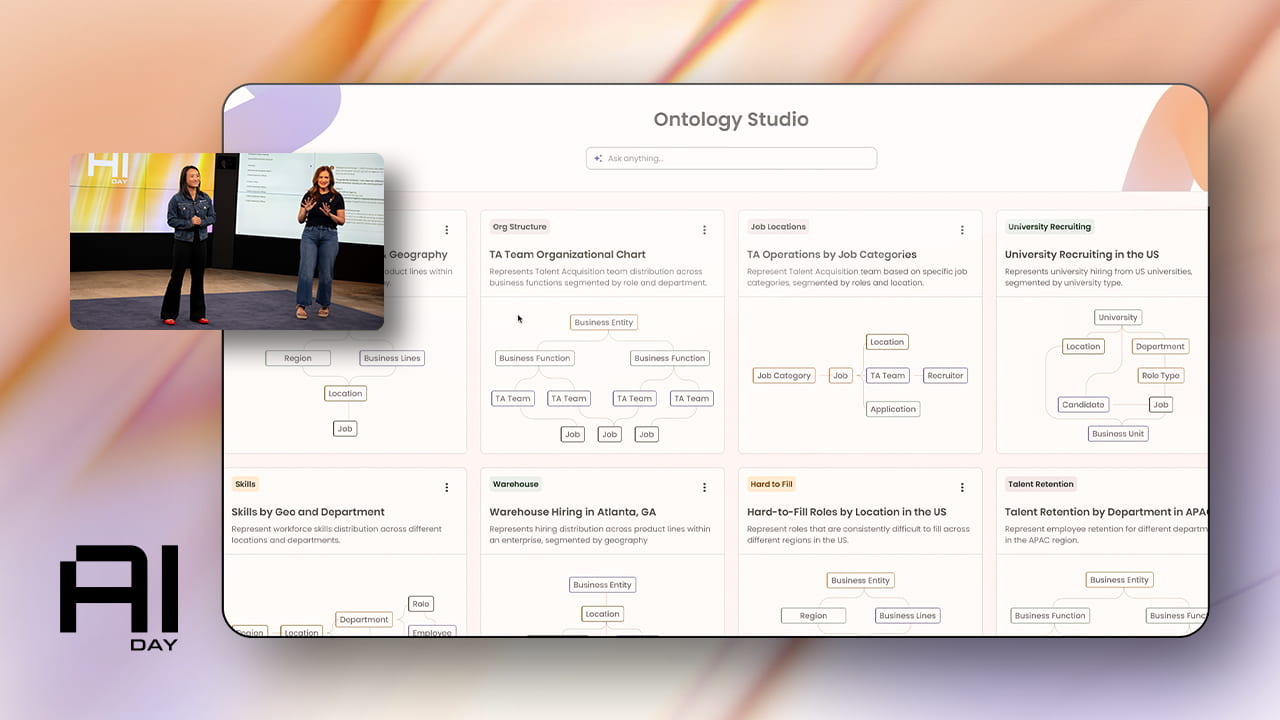Select the Hard to Fill tag
The height and width of the screenshot is (720, 1280).
771,484
